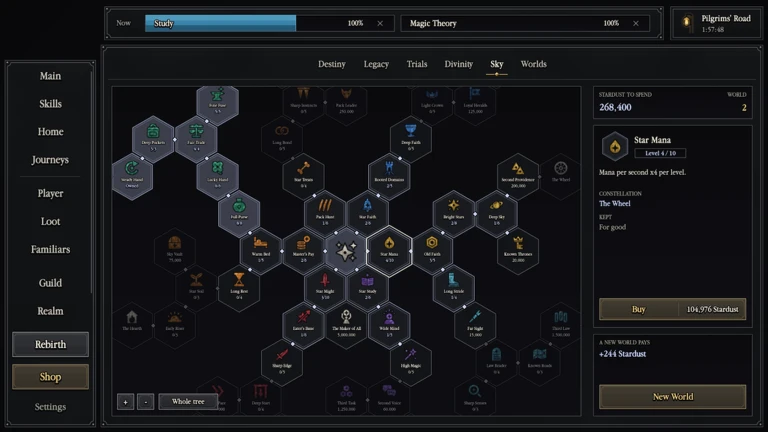Open The Wheel constellation node
The width and height of the screenshot is (768, 432).
tap(561, 177)
